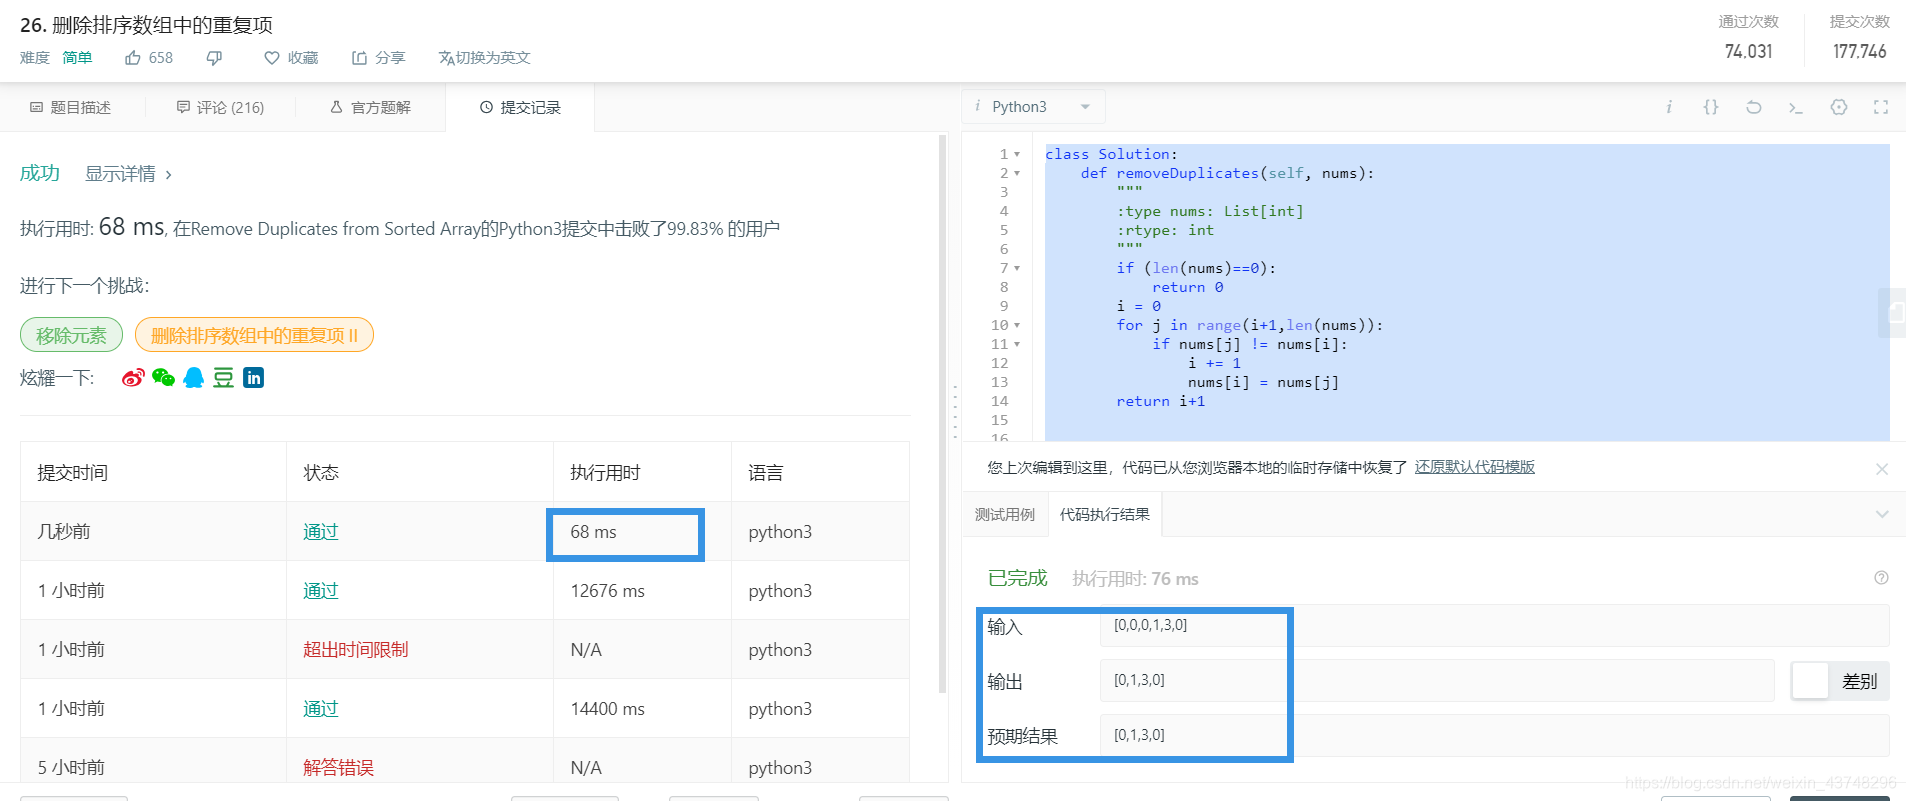Click the 简单 difficulty label
Viewport: 1906px width, 801px height.
tap(77, 58)
